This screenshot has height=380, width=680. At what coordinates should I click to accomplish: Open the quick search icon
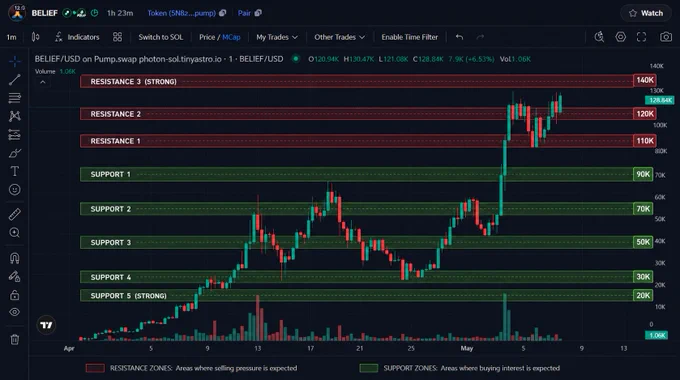point(599,37)
